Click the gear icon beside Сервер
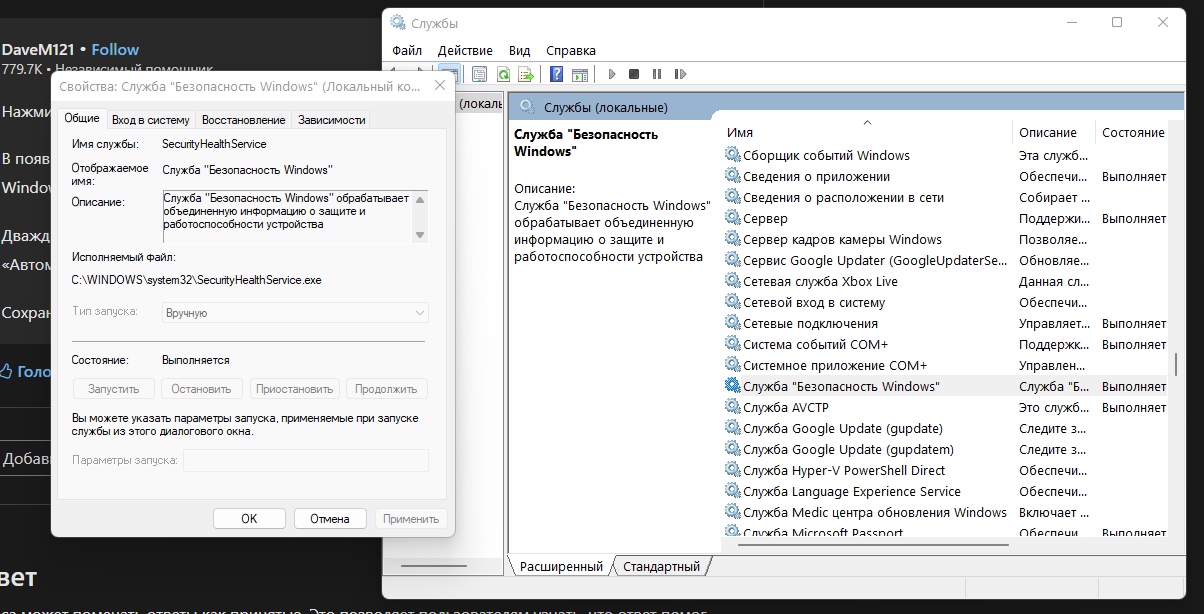This screenshot has height=614, width=1204. (x=732, y=218)
